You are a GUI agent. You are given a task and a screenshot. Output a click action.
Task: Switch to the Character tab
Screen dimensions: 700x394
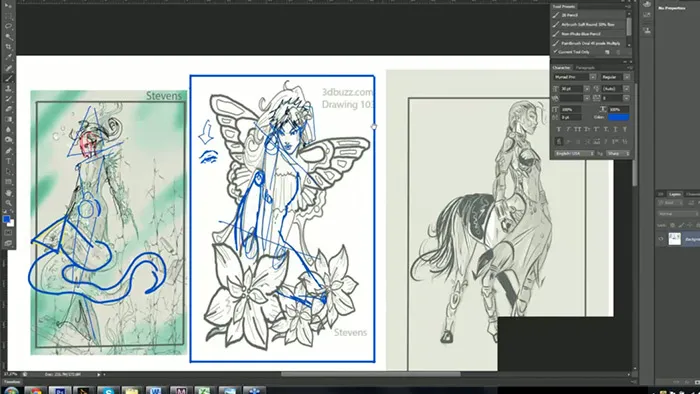[x=561, y=68]
